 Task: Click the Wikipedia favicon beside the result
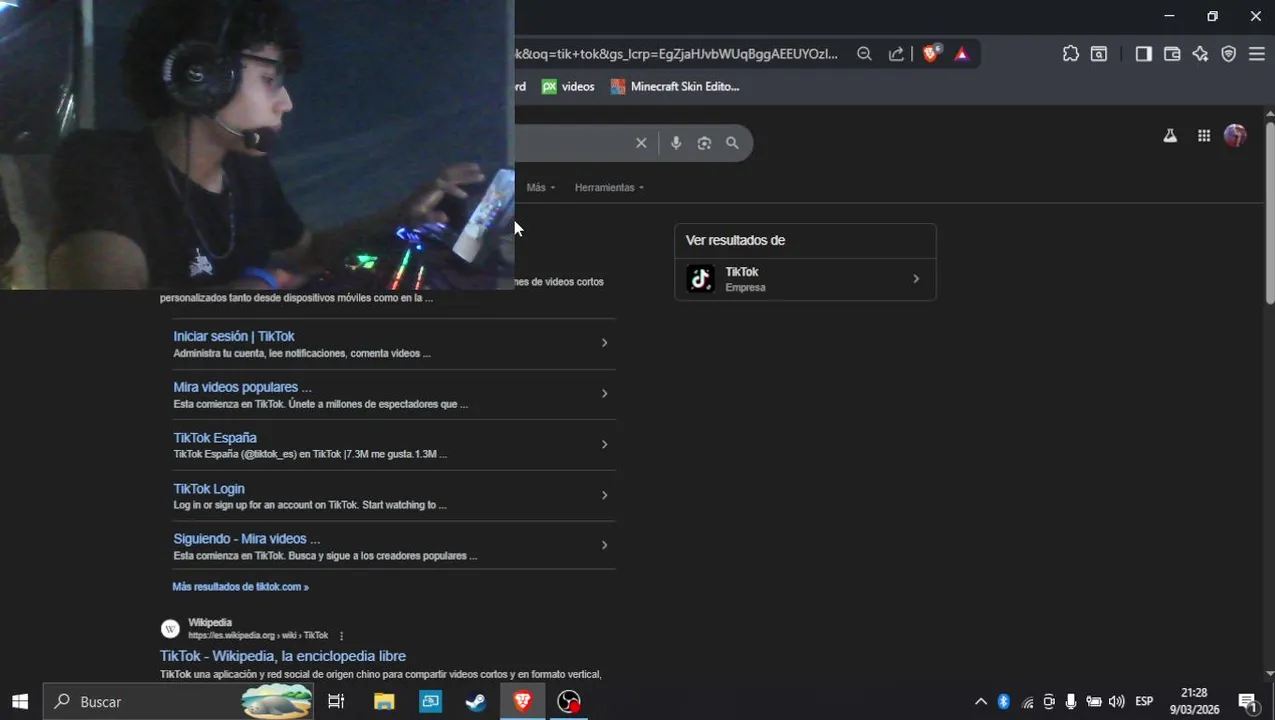coord(170,629)
